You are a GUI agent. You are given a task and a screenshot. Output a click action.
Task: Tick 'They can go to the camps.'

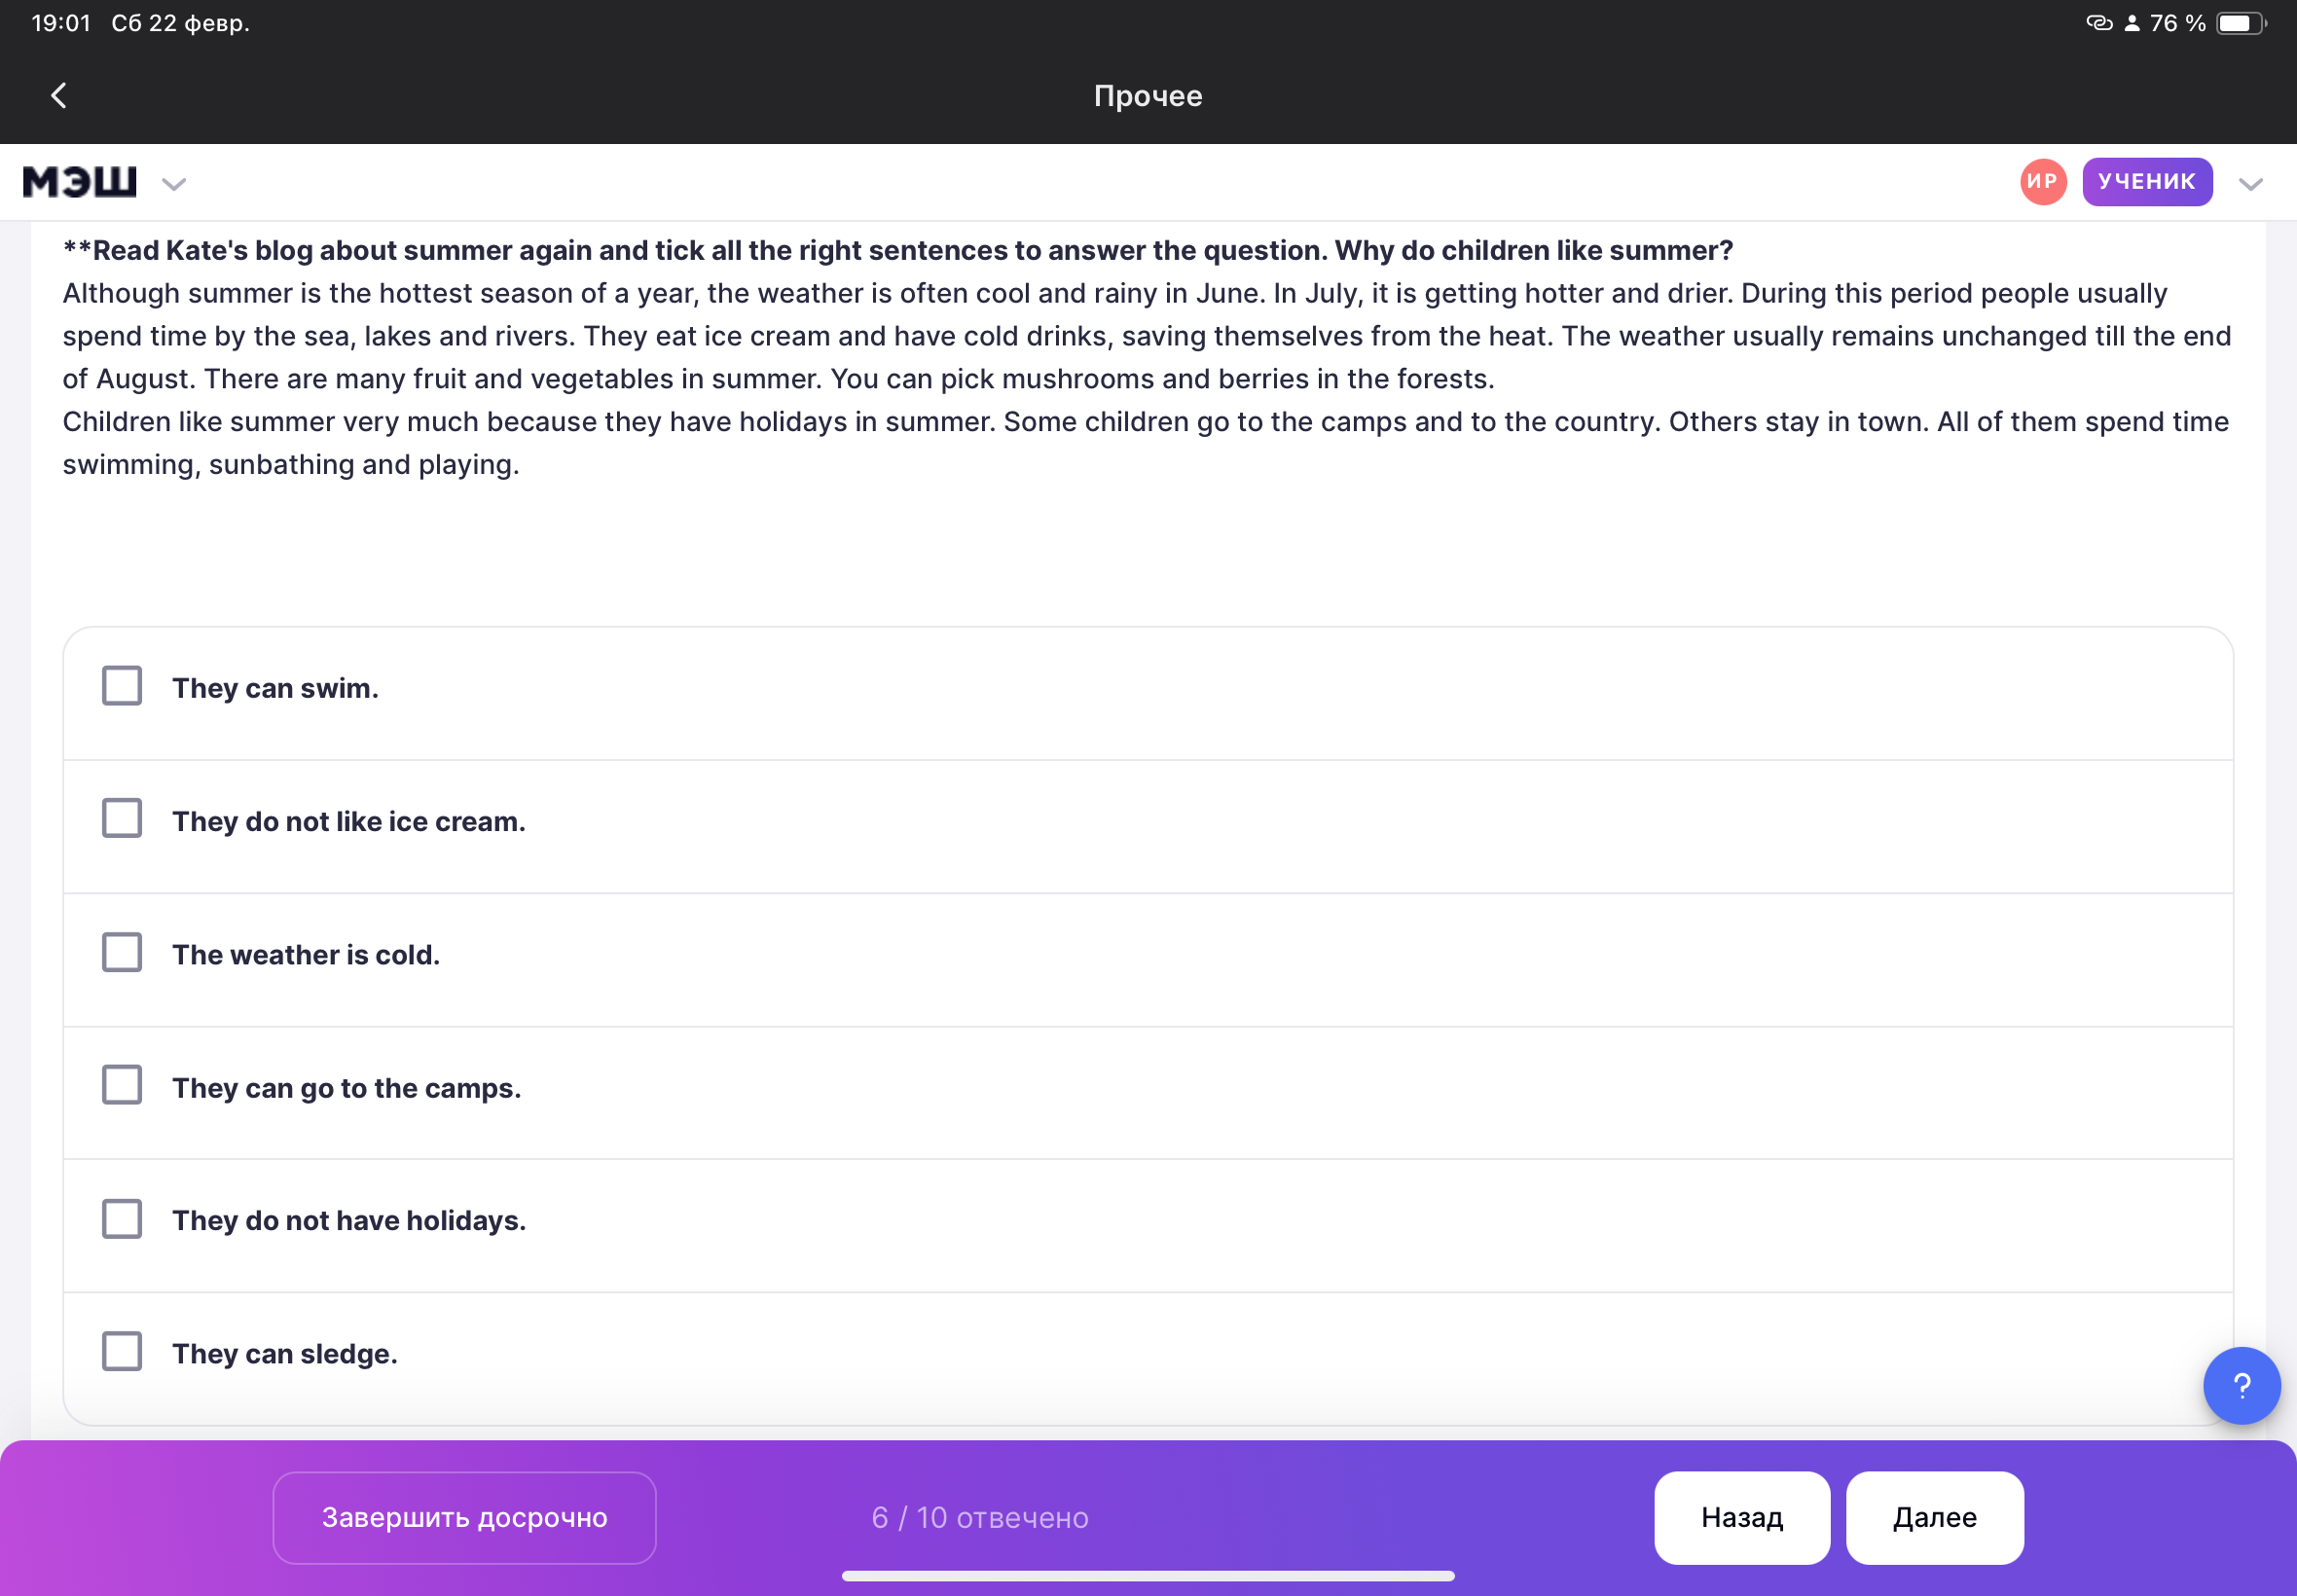click(122, 1085)
